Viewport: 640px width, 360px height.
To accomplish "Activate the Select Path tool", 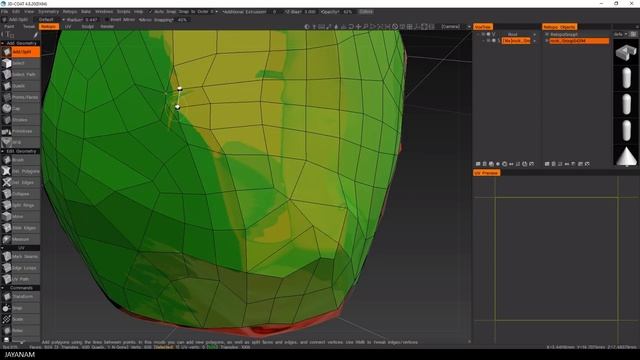I will point(20,75).
